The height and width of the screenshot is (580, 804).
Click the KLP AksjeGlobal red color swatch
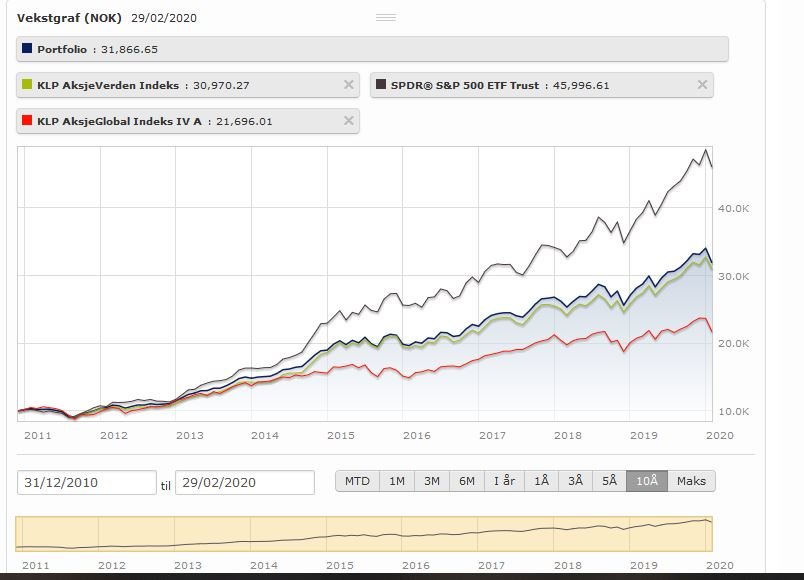pos(27,120)
